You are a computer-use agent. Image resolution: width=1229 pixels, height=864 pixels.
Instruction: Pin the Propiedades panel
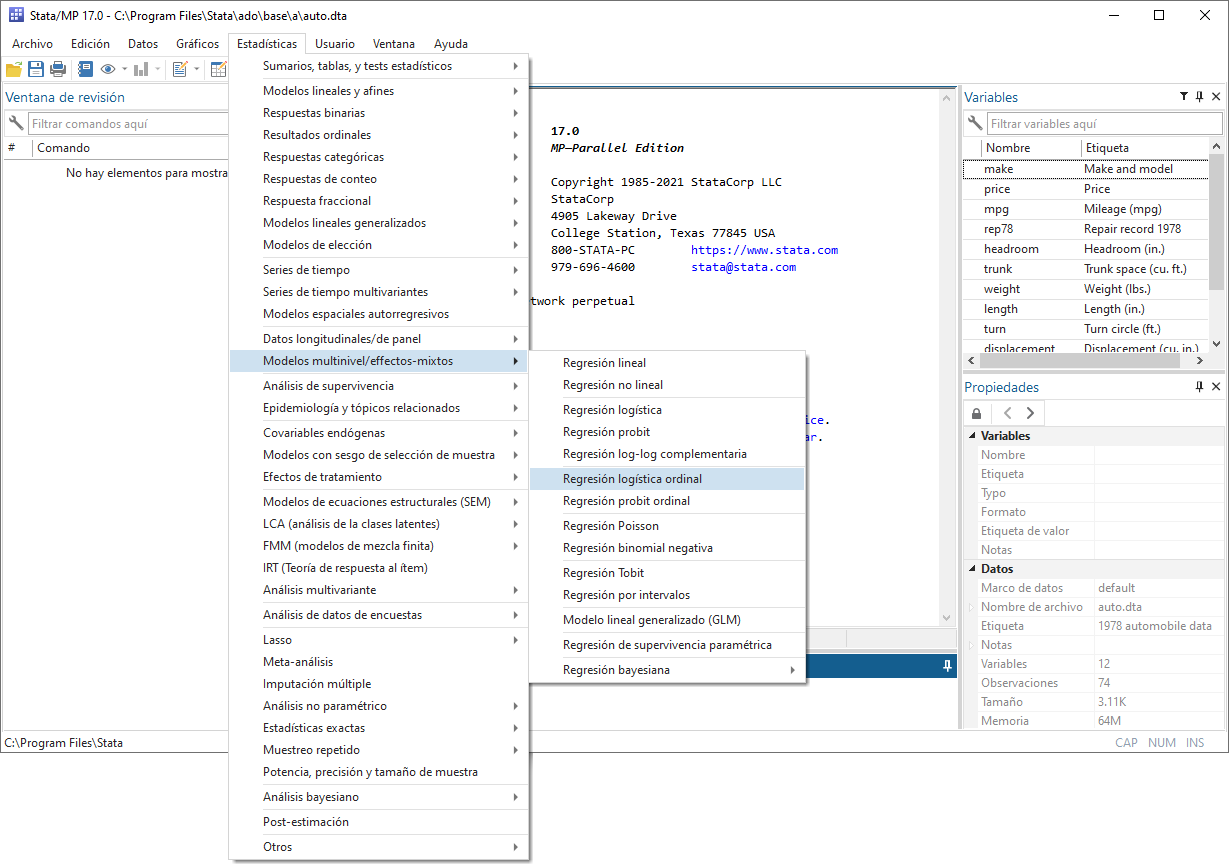coord(1200,387)
